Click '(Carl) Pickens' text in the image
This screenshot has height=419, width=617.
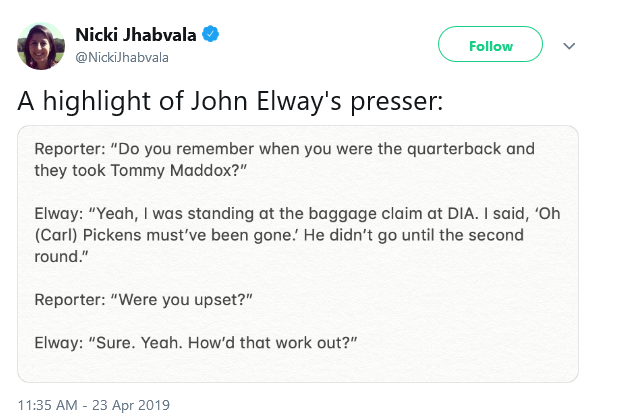coord(89,235)
